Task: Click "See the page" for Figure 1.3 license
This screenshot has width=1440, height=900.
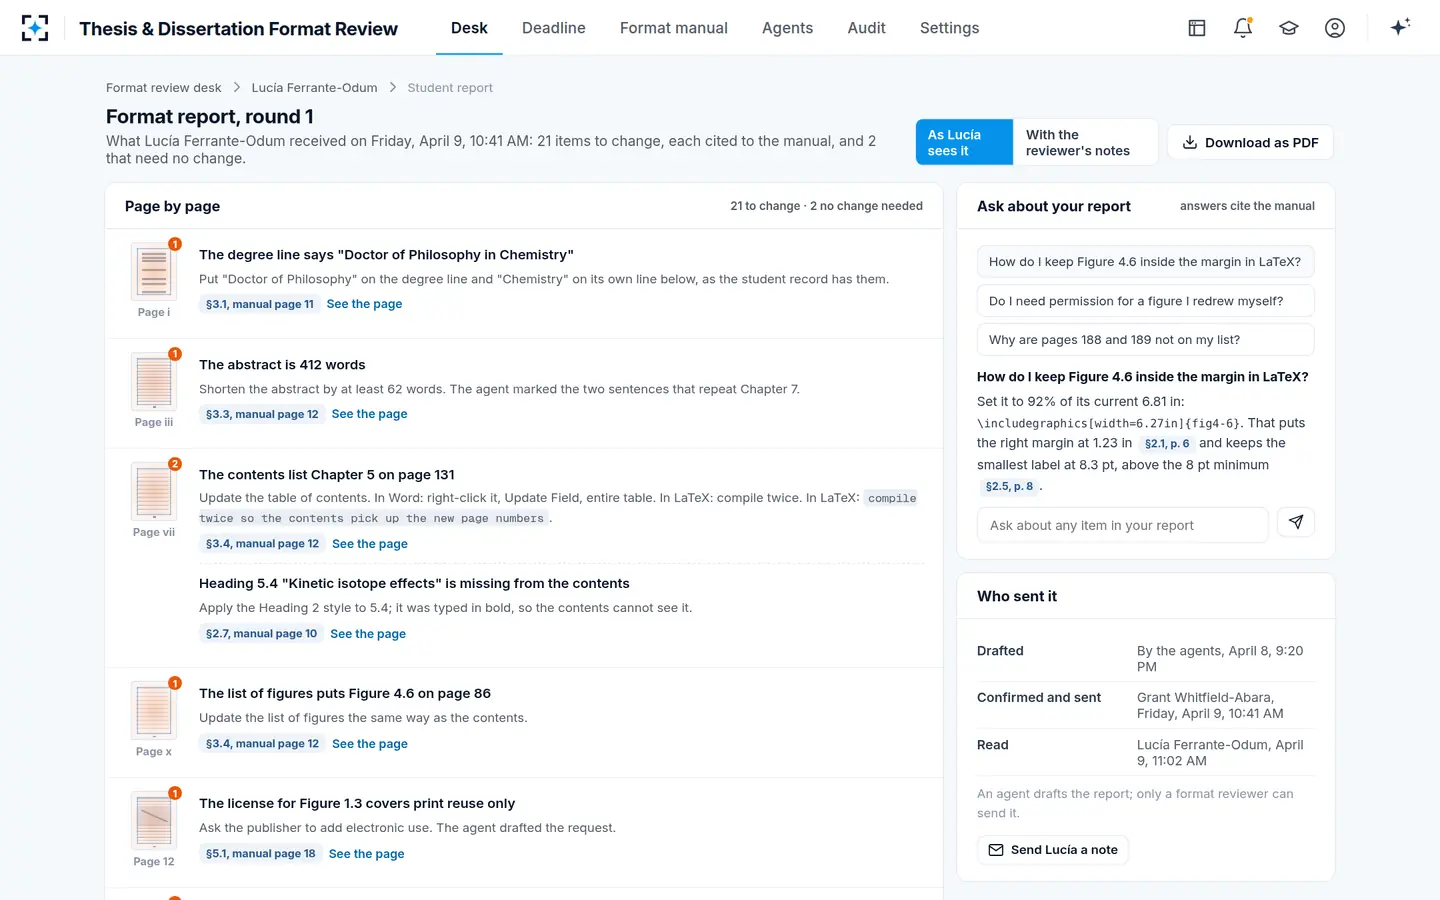Action: (367, 854)
